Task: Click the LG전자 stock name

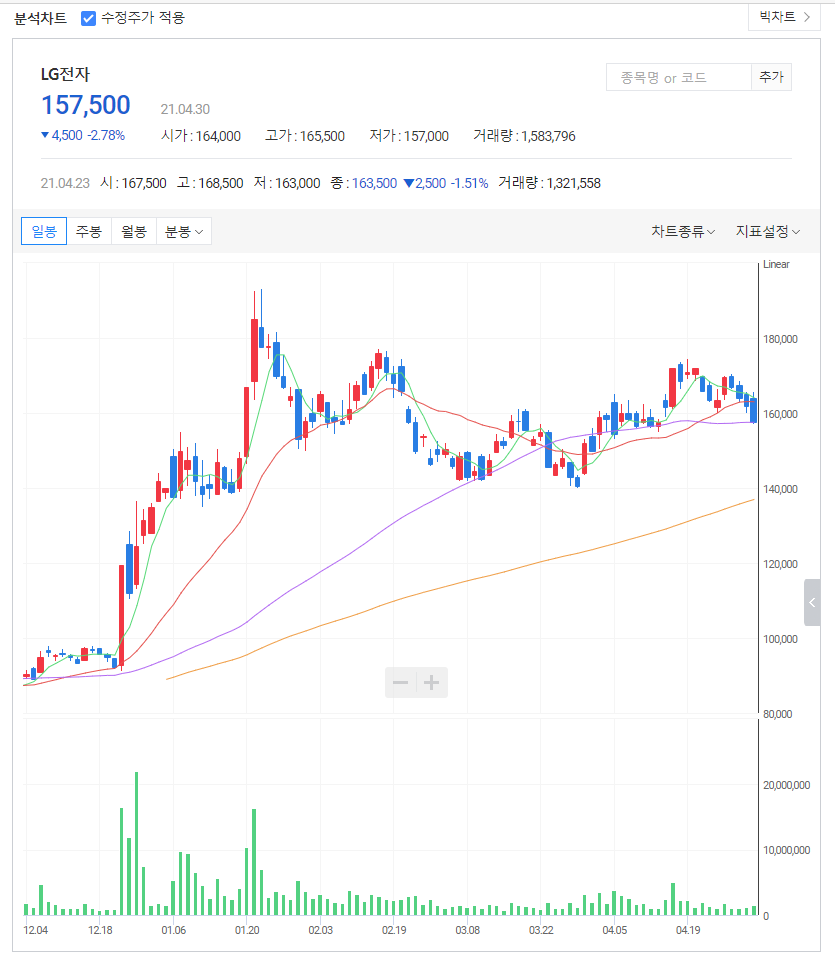Action: point(66,74)
